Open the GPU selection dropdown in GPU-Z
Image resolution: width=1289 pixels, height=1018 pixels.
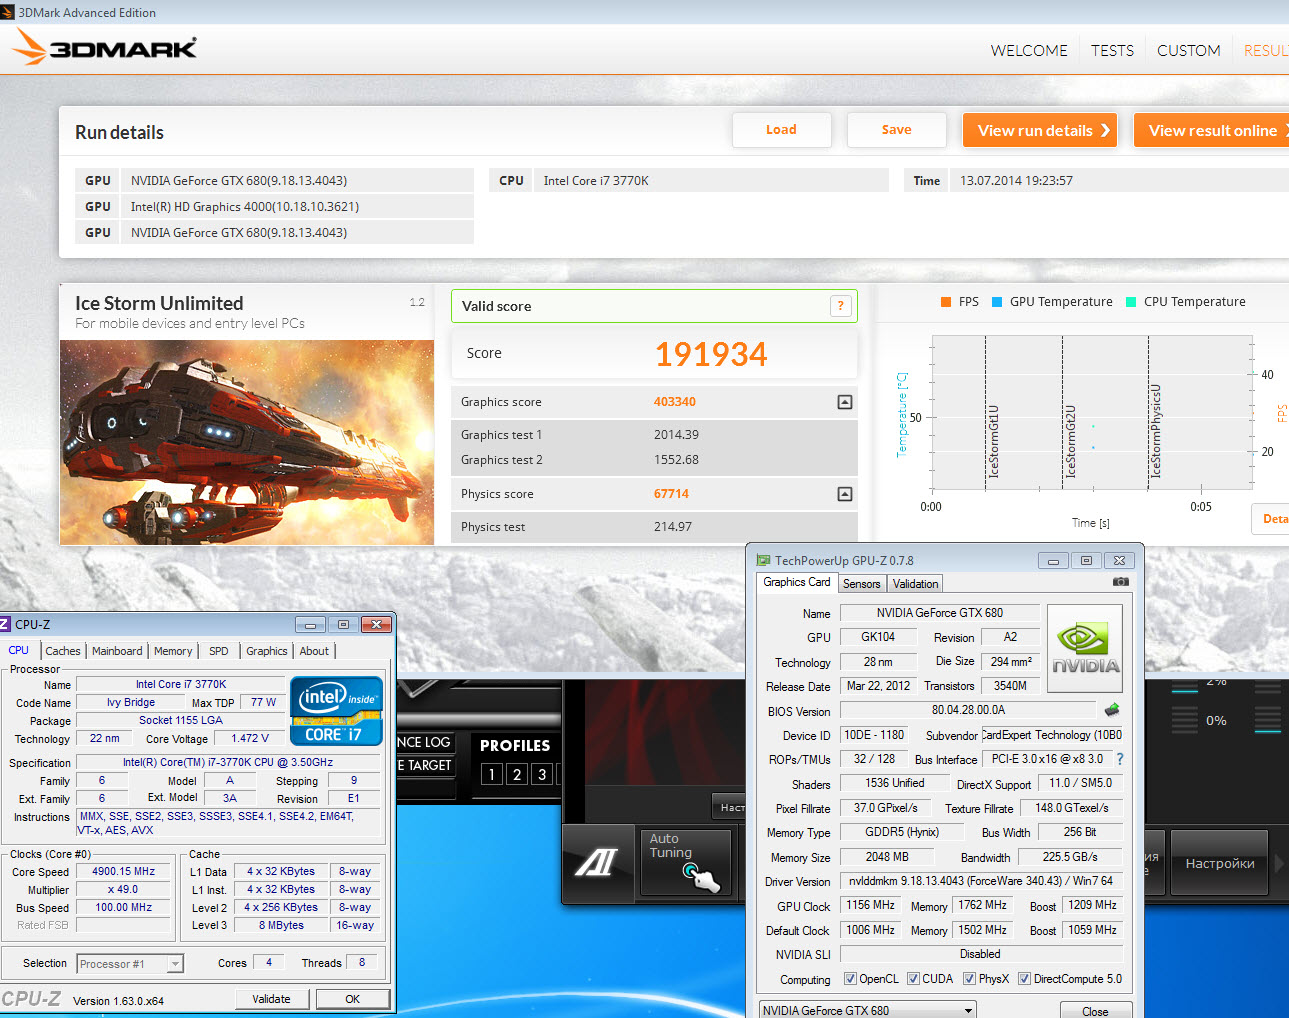867,1010
